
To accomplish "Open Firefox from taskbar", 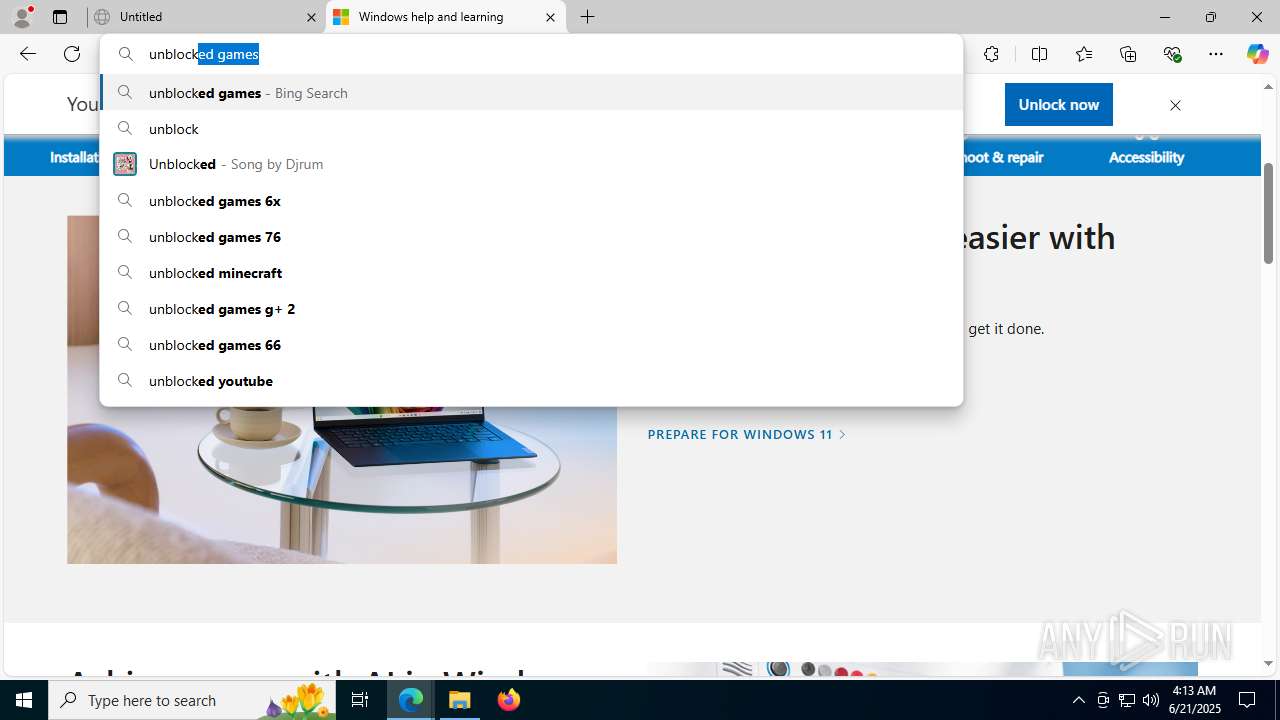I will [x=509, y=700].
